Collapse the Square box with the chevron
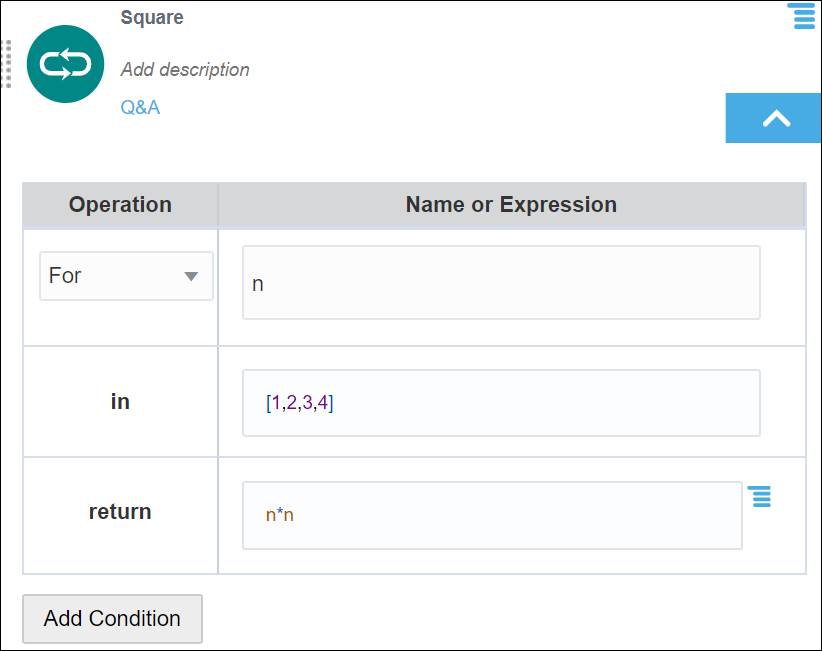The height and width of the screenshot is (651, 822). [x=776, y=118]
